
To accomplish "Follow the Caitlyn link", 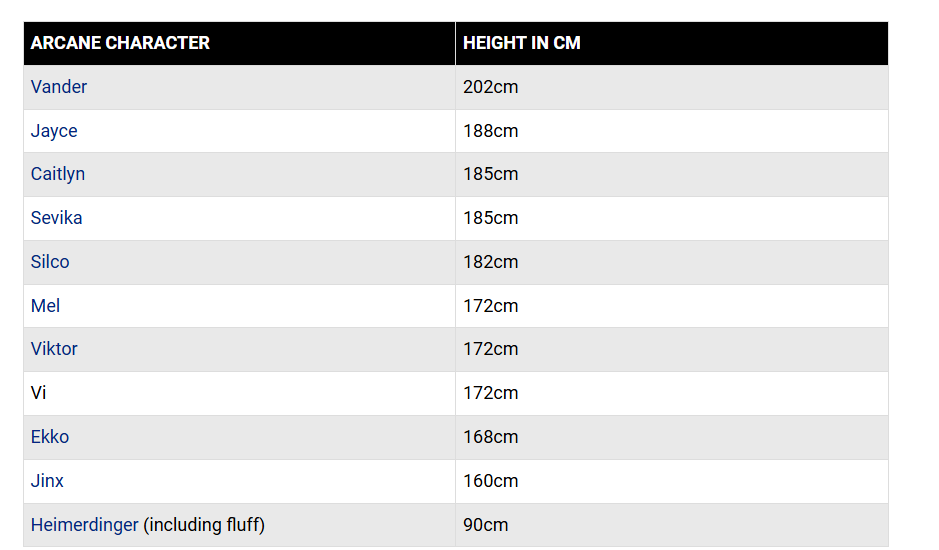I will tap(57, 174).
